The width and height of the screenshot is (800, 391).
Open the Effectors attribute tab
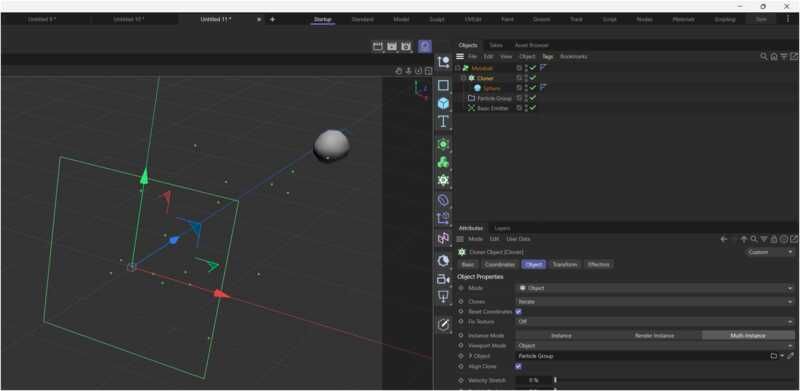[598, 264]
